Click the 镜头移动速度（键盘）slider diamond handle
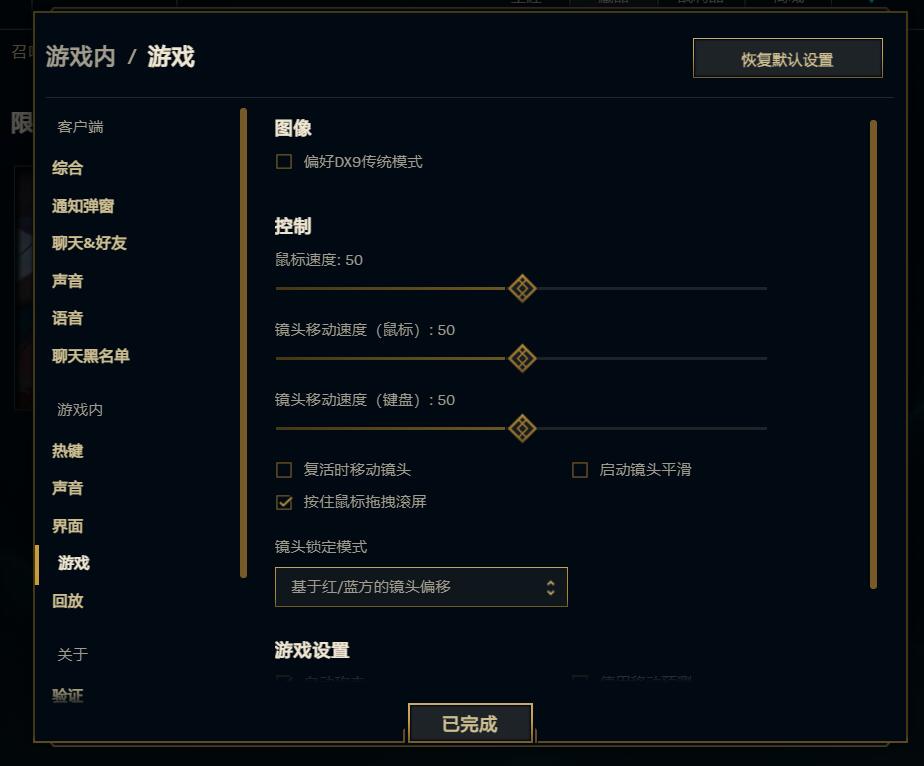Image resolution: width=924 pixels, height=766 pixels. [522, 429]
